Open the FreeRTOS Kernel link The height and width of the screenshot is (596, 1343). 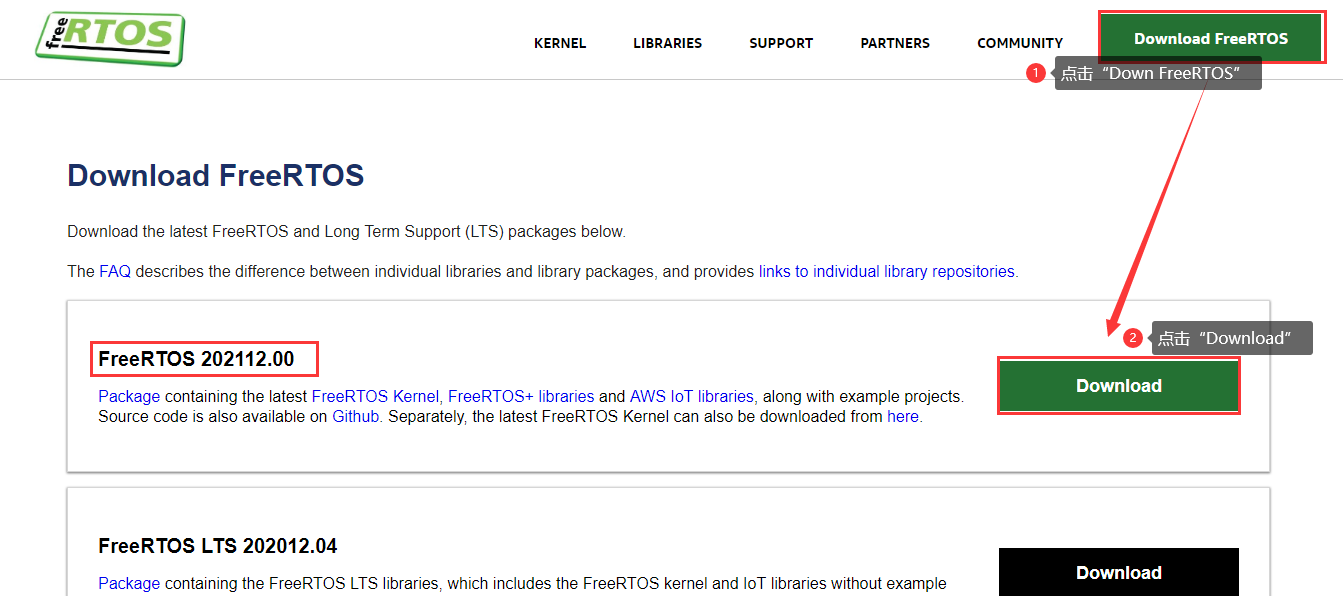tap(375, 396)
